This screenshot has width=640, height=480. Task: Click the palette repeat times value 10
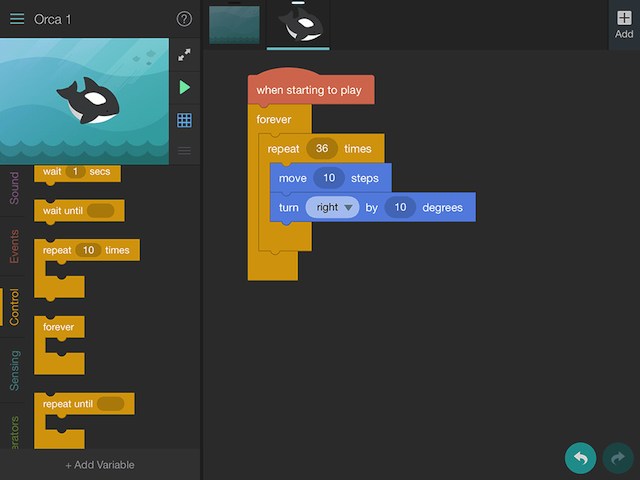coord(88,250)
